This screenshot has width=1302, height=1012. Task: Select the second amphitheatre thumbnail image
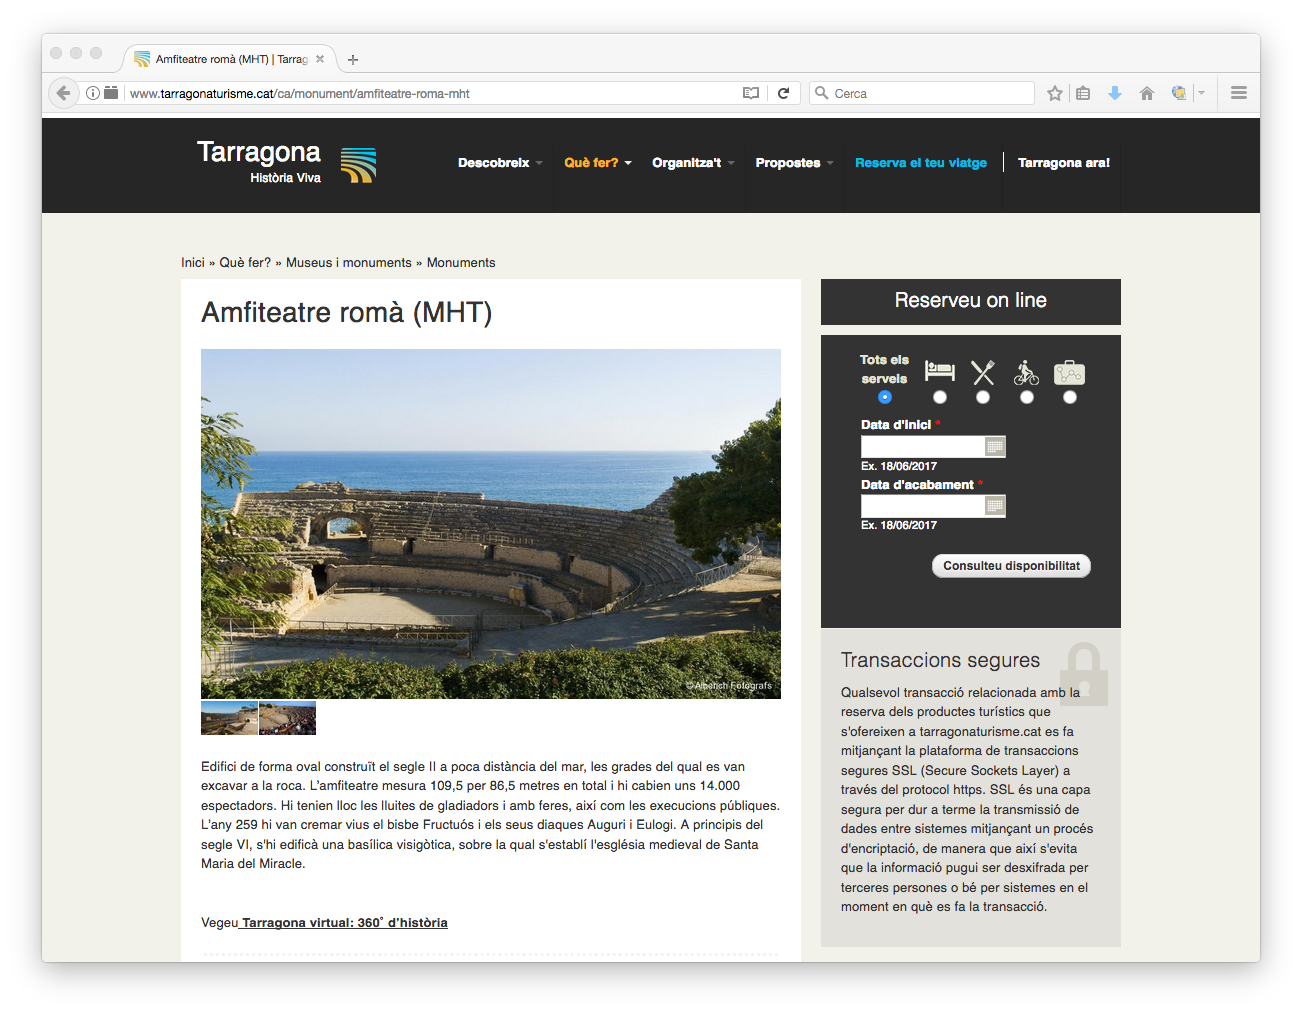click(288, 718)
